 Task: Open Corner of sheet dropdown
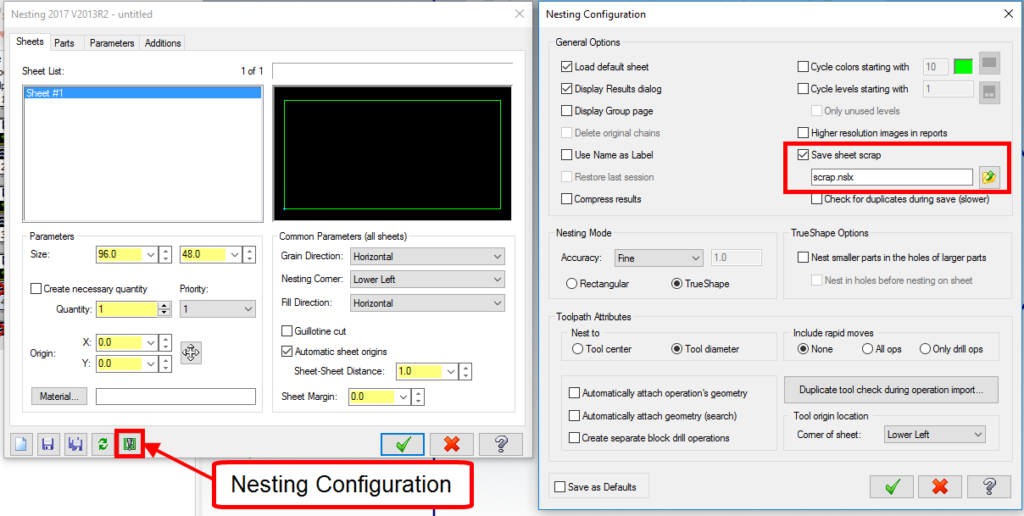pos(934,434)
